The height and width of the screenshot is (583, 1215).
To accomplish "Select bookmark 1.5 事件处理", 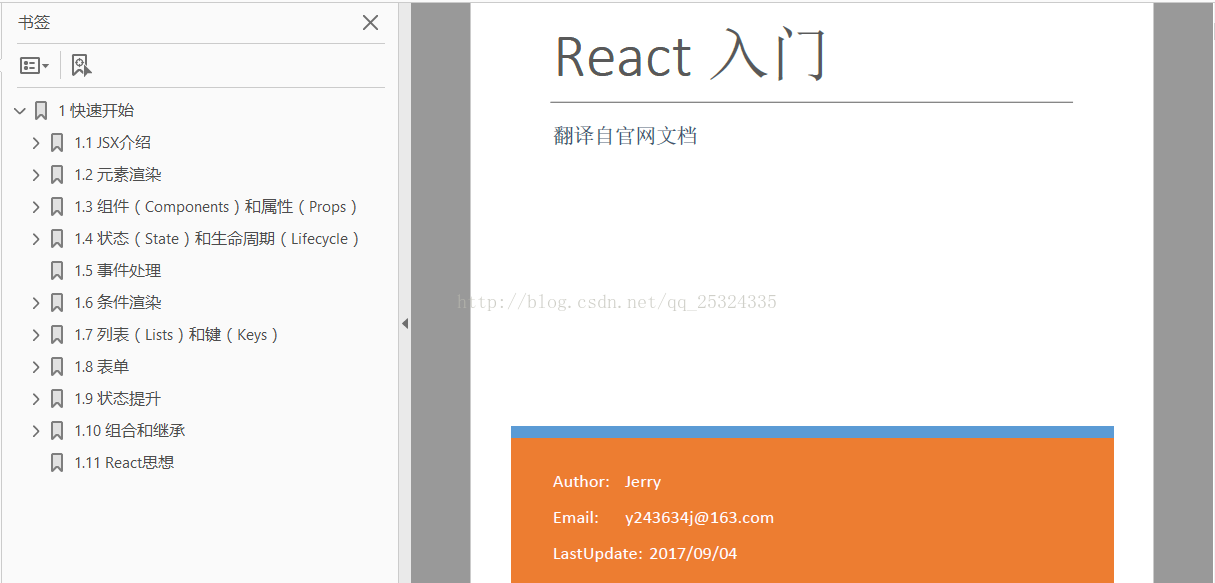I will 118,271.
